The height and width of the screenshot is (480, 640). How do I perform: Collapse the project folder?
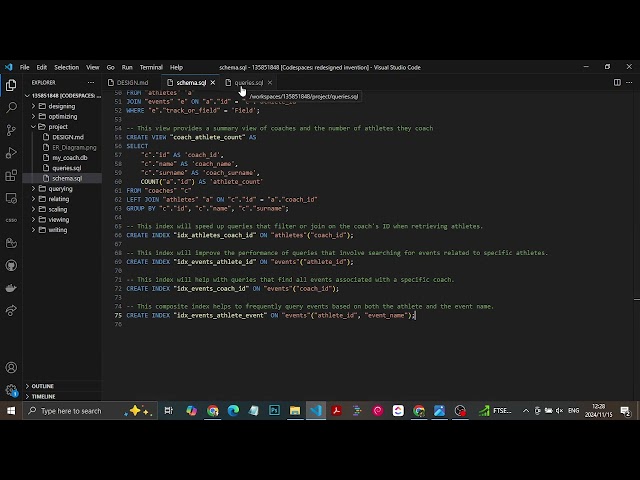(62, 127)
